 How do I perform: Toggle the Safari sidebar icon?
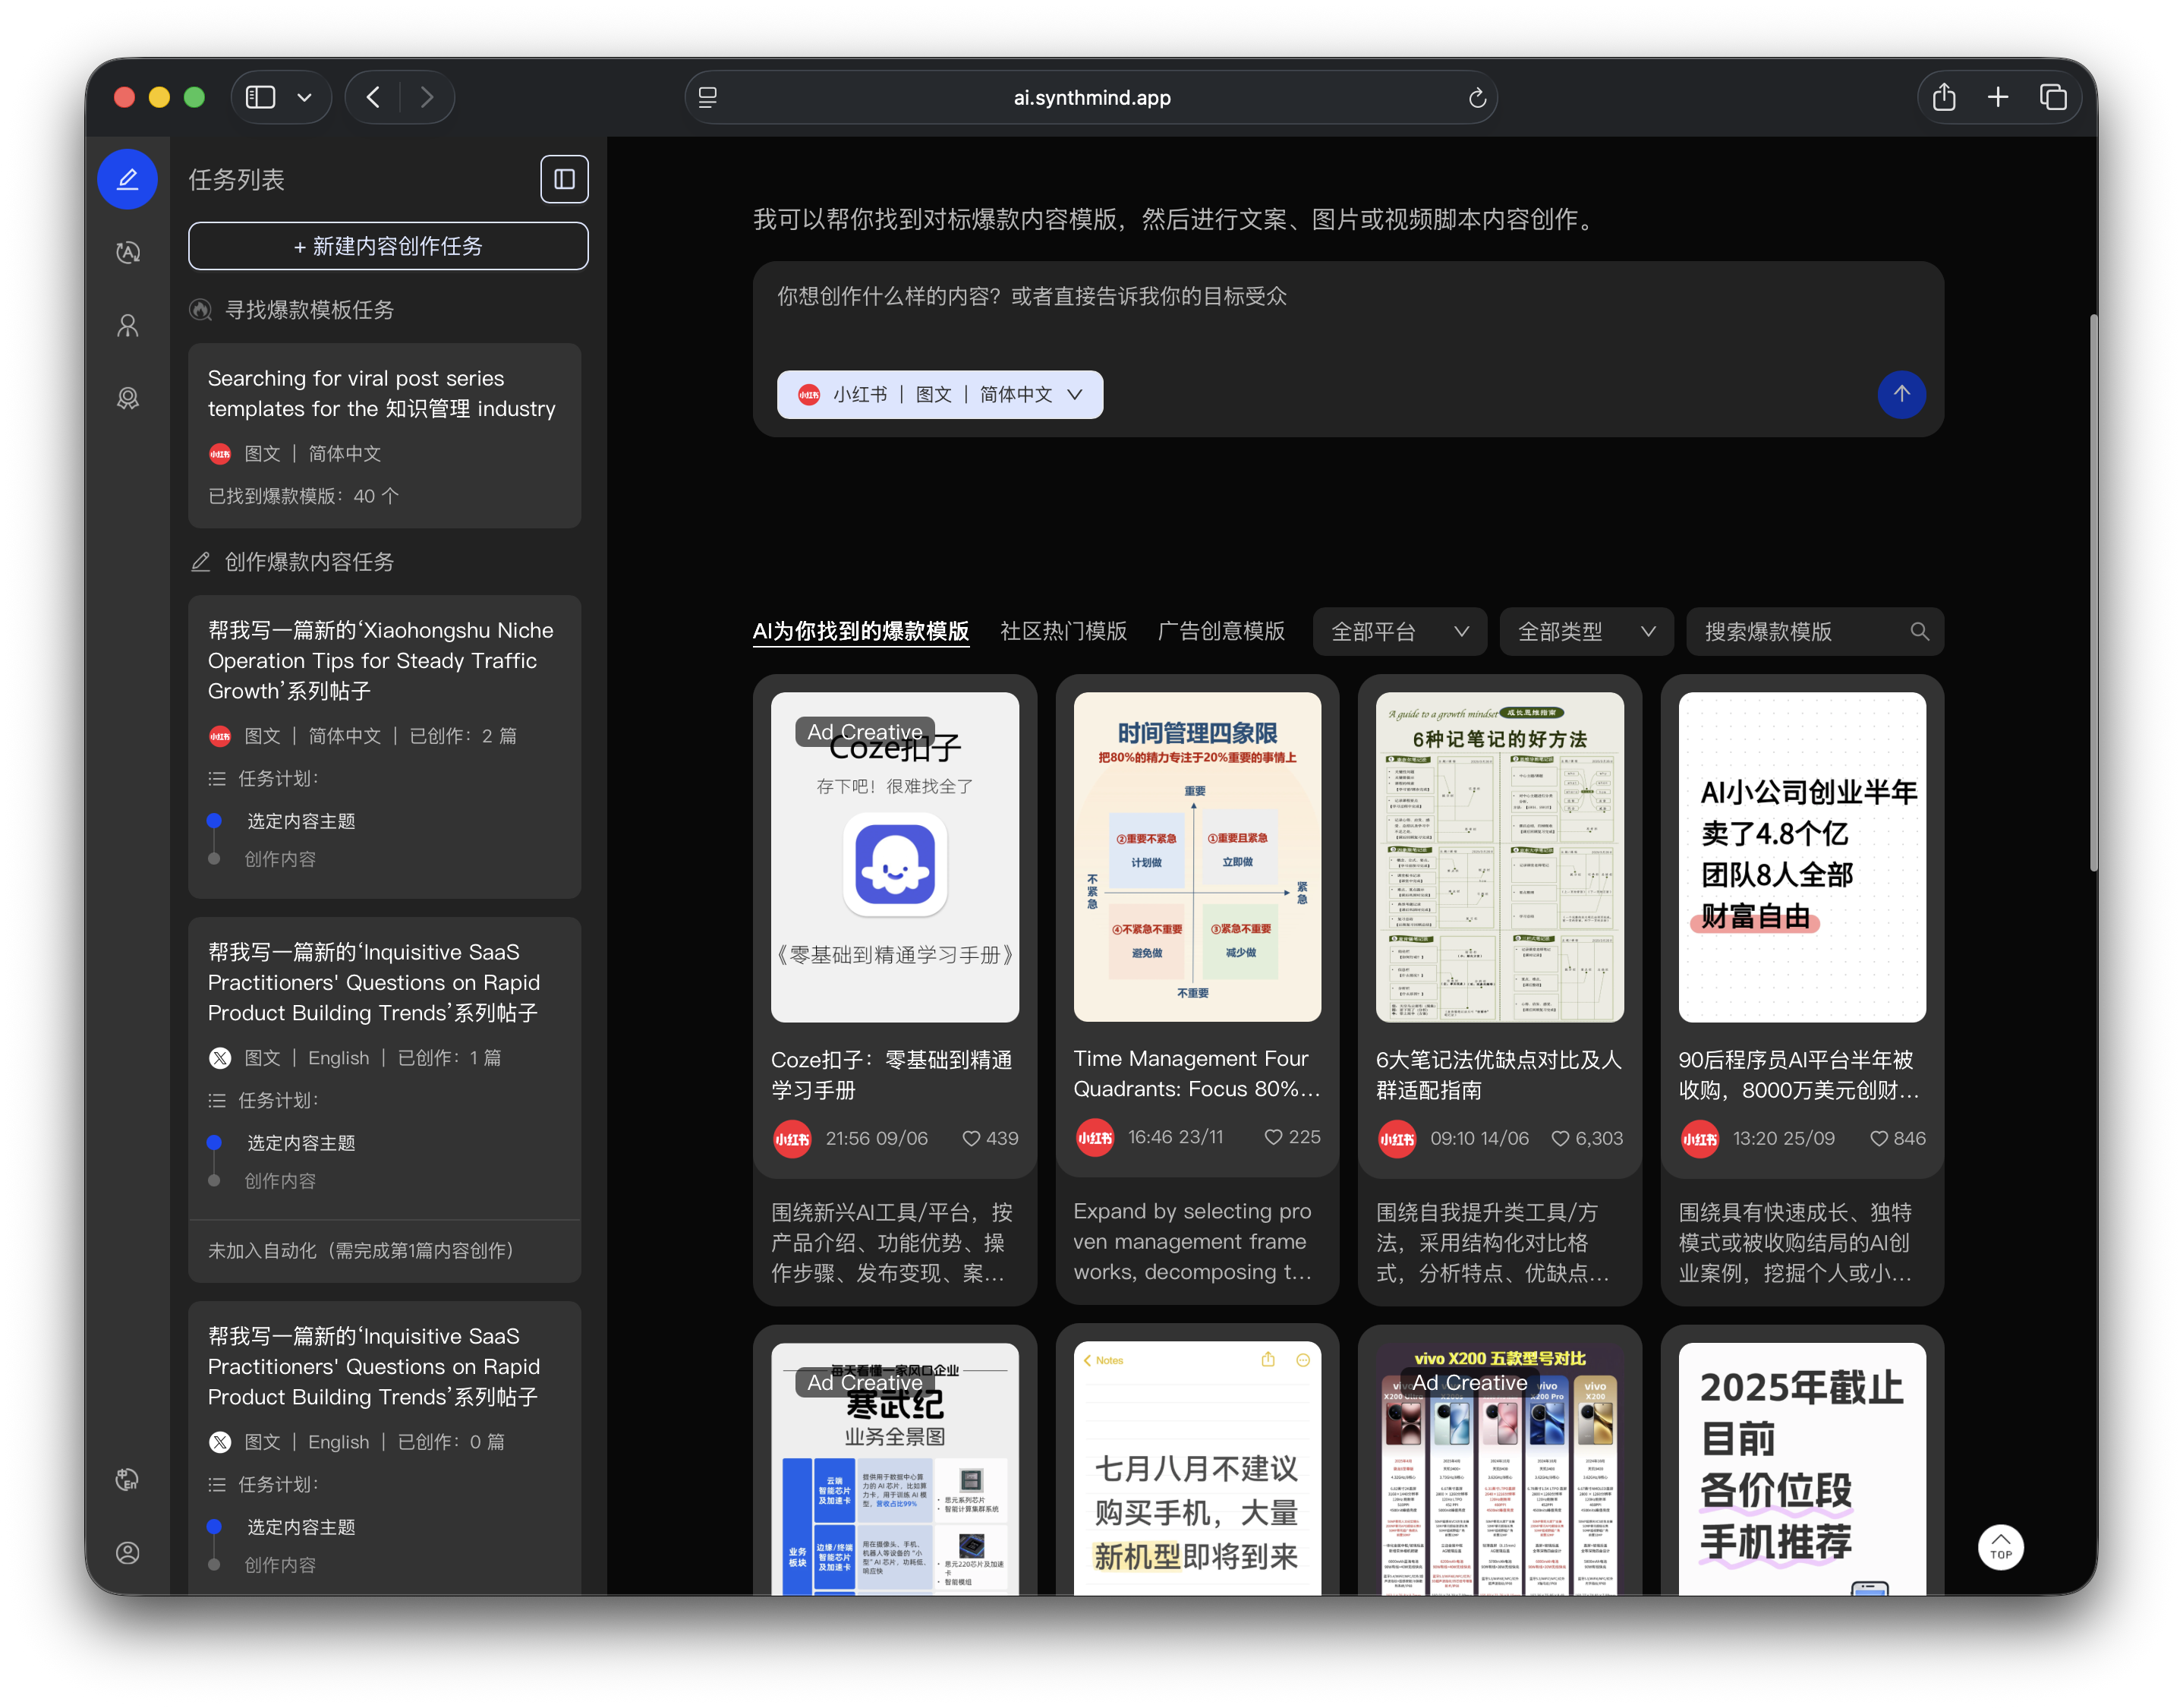(261, 97)
